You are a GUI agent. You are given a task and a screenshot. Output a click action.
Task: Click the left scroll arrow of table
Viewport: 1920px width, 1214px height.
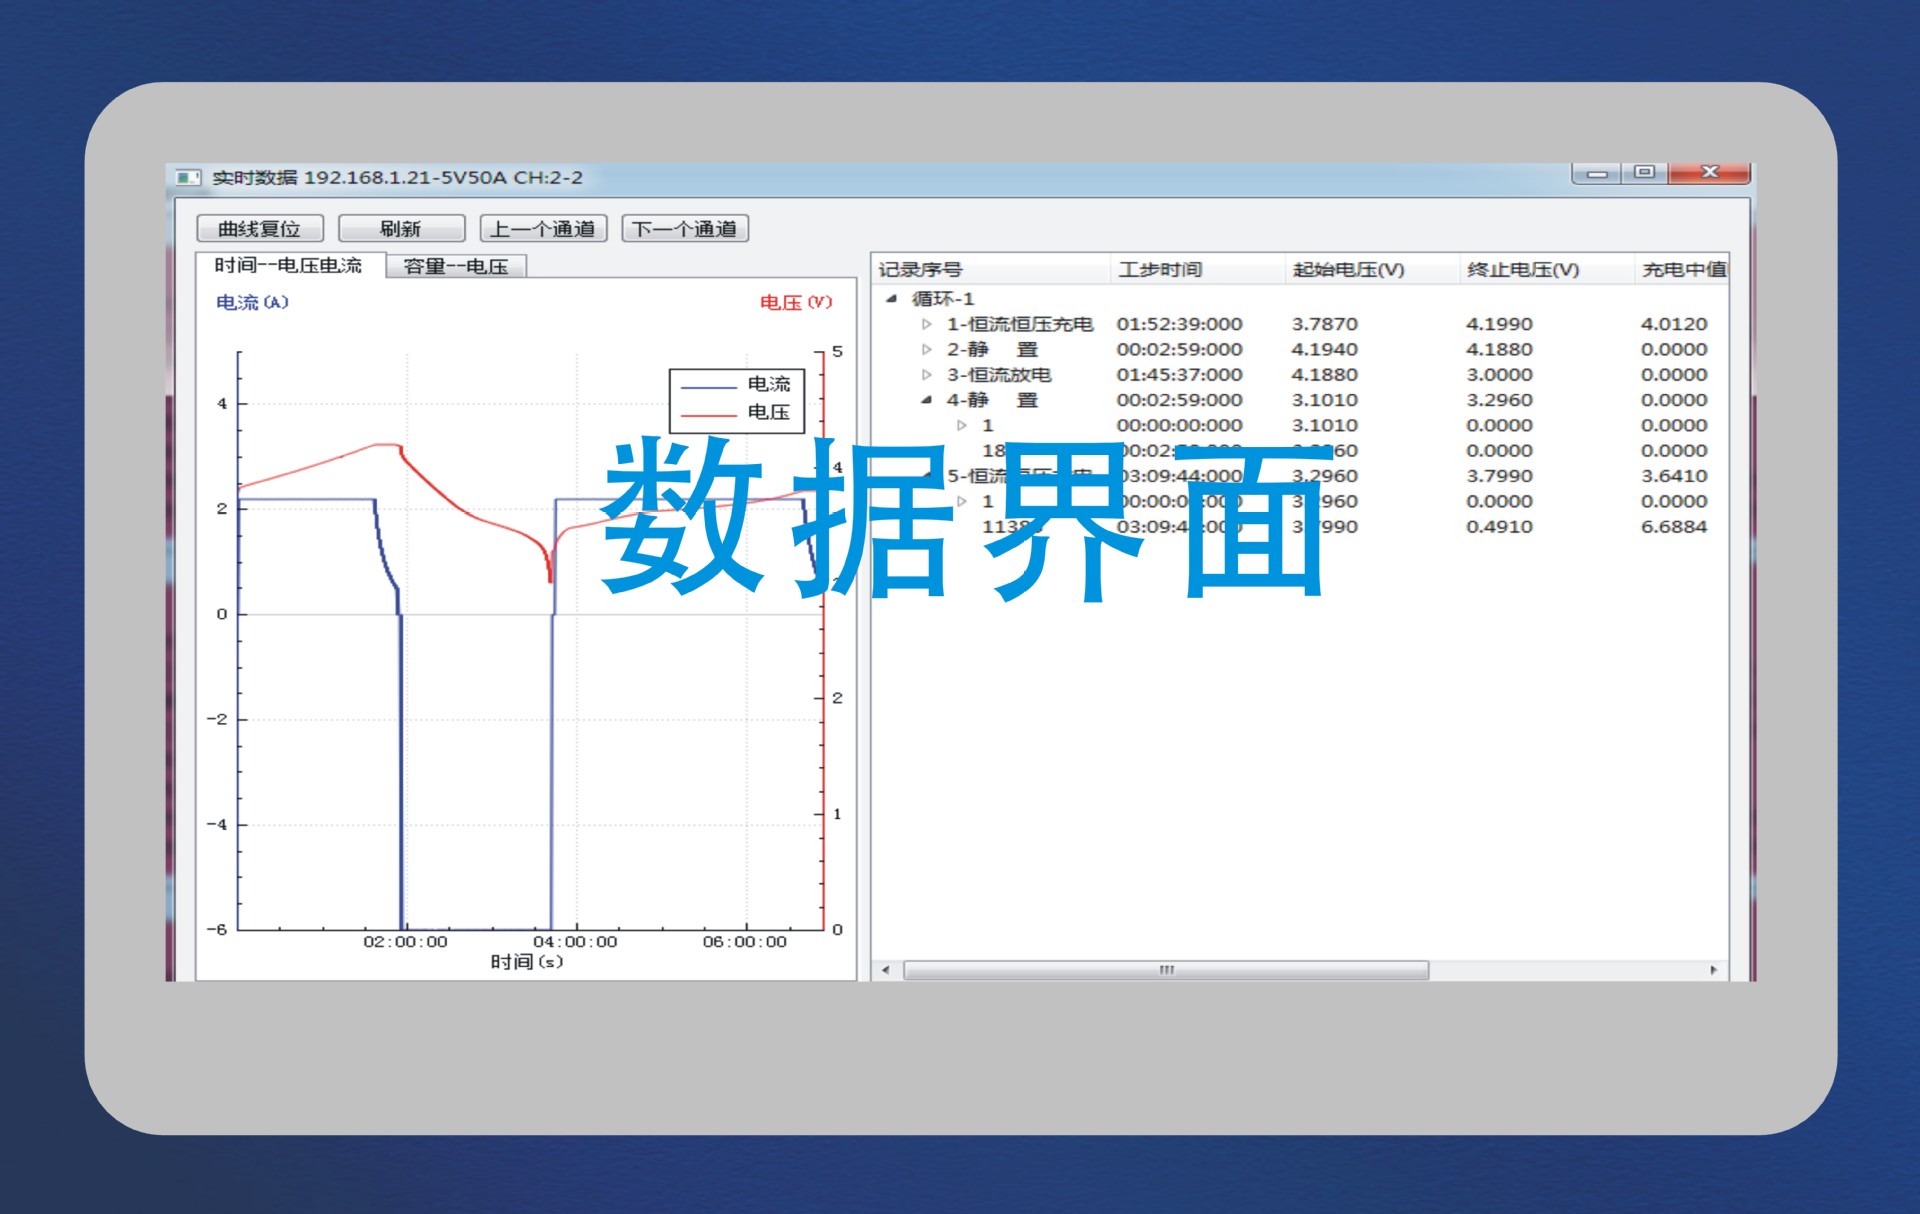coord(886,970)
